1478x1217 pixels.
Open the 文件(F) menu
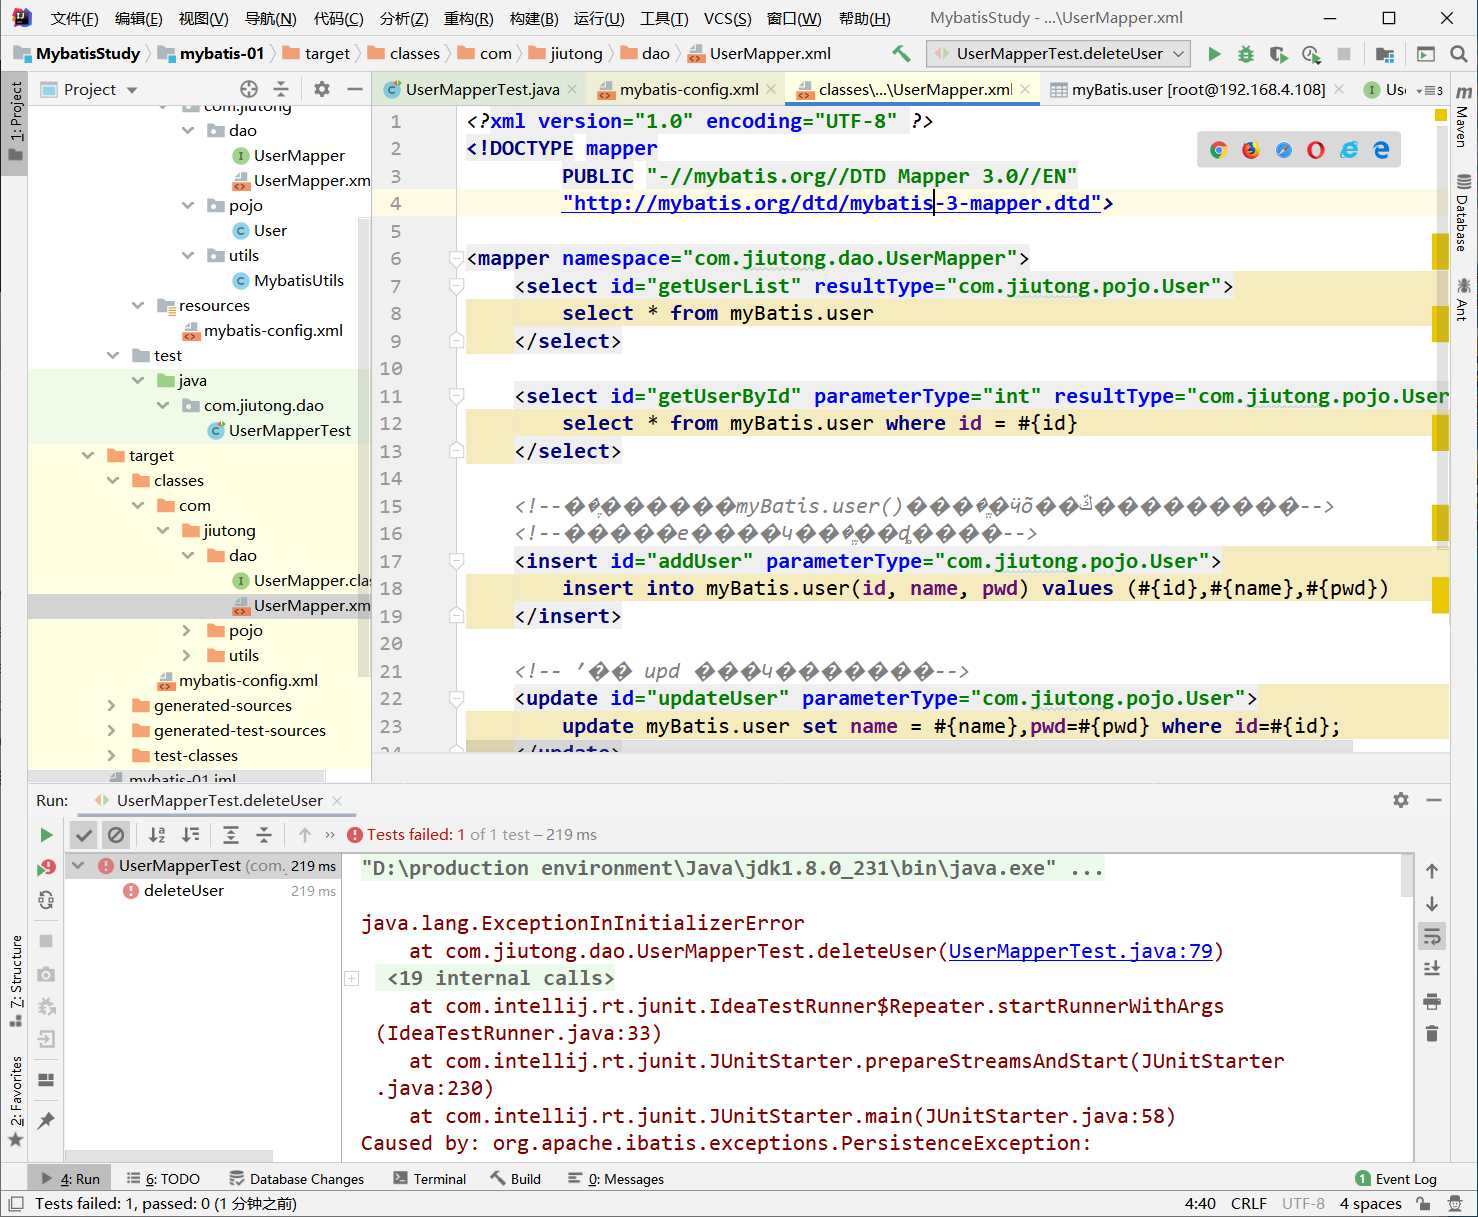point(74,18)
